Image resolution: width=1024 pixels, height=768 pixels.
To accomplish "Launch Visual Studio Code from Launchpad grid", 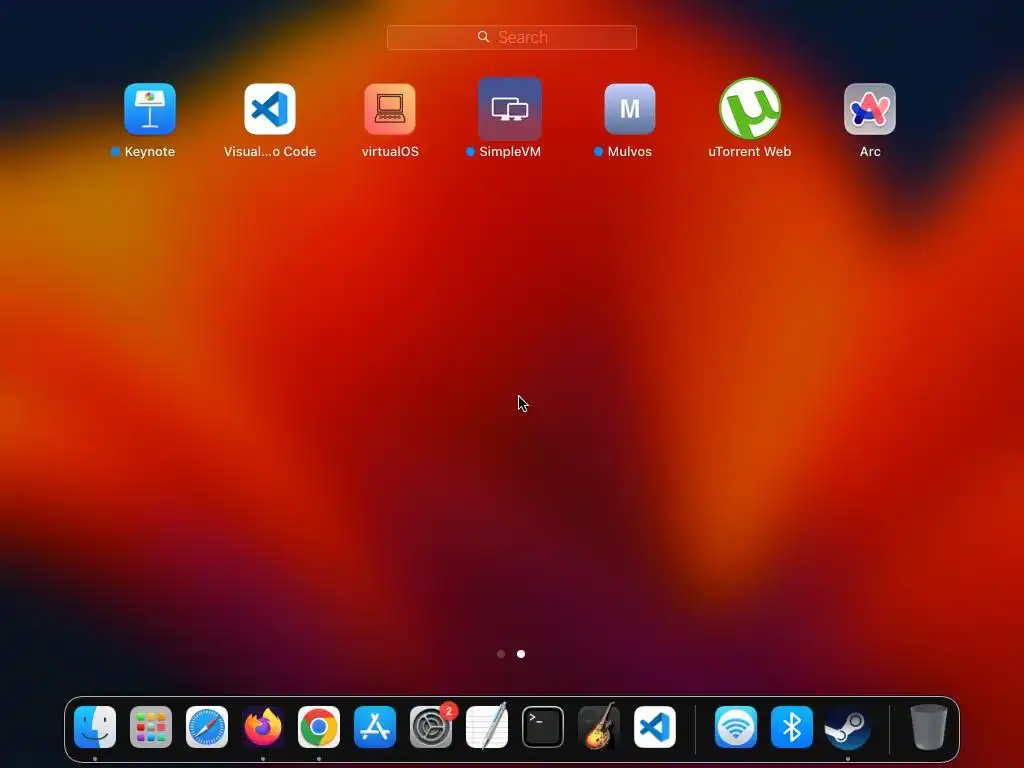I will [x=270, y=108].
